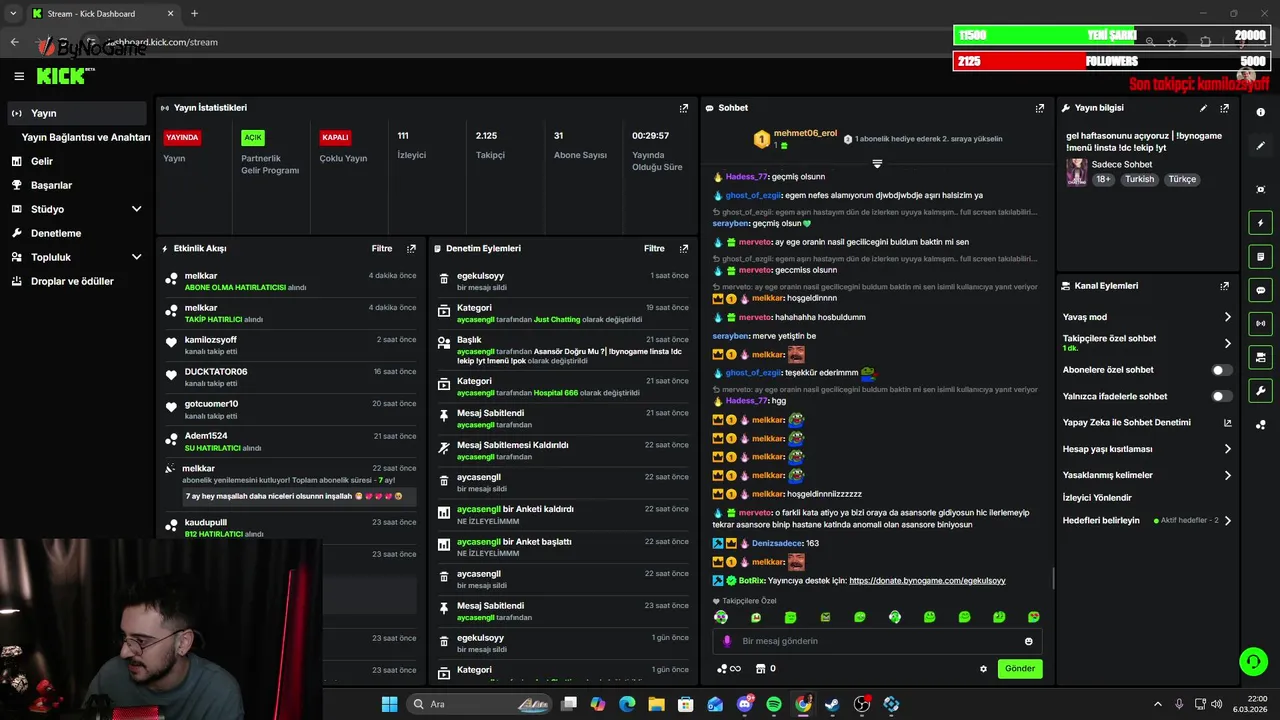This screenshot has height=720, width=1280.
Task: Toggle Yalnızca ifadelerle sohbet switch
Action: click(1221, 396)
